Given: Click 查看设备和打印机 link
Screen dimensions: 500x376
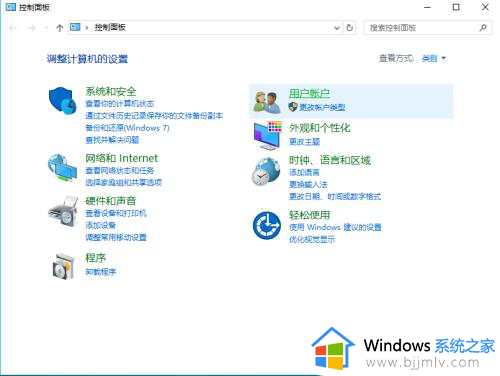Looking at the screenshot, I should (116, 213).
